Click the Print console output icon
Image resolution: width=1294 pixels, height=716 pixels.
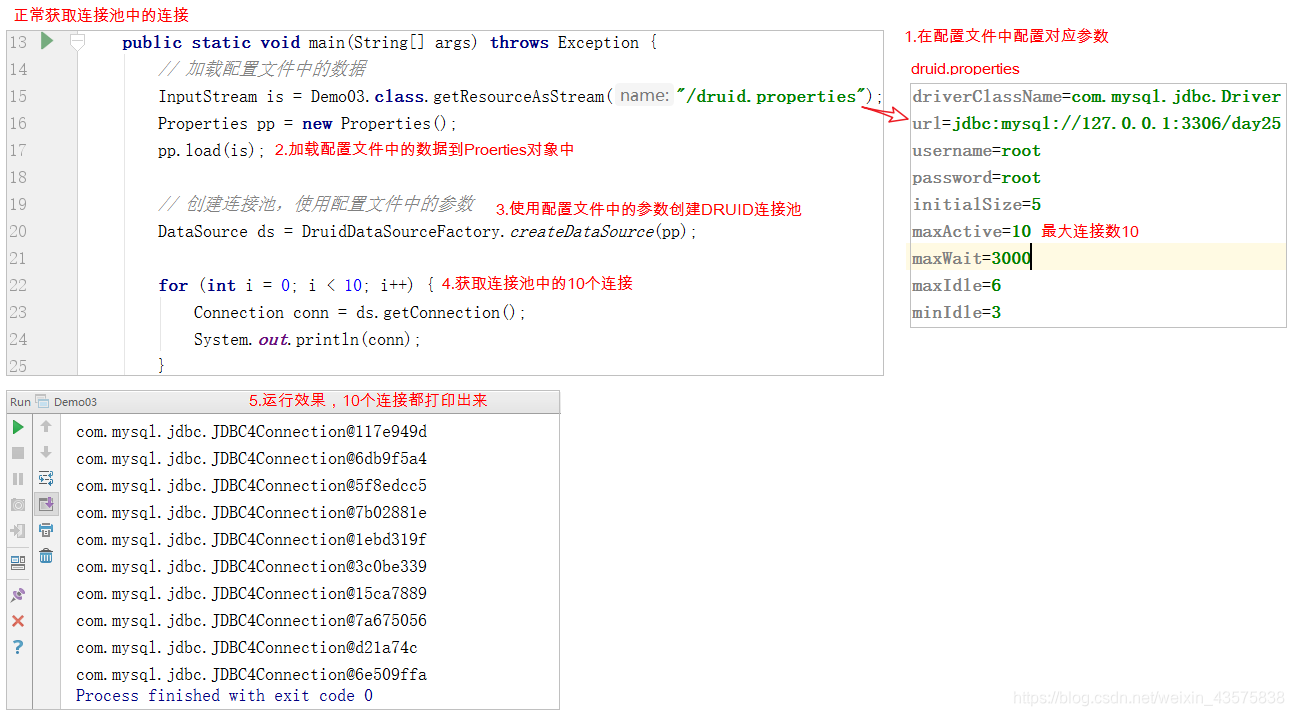pyautogui.click(x=46, y=530)
